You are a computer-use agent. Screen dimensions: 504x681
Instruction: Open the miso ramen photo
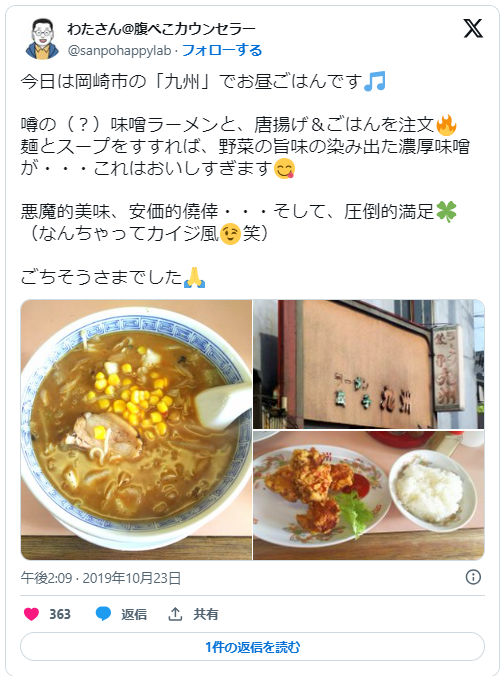coord(136,430)
